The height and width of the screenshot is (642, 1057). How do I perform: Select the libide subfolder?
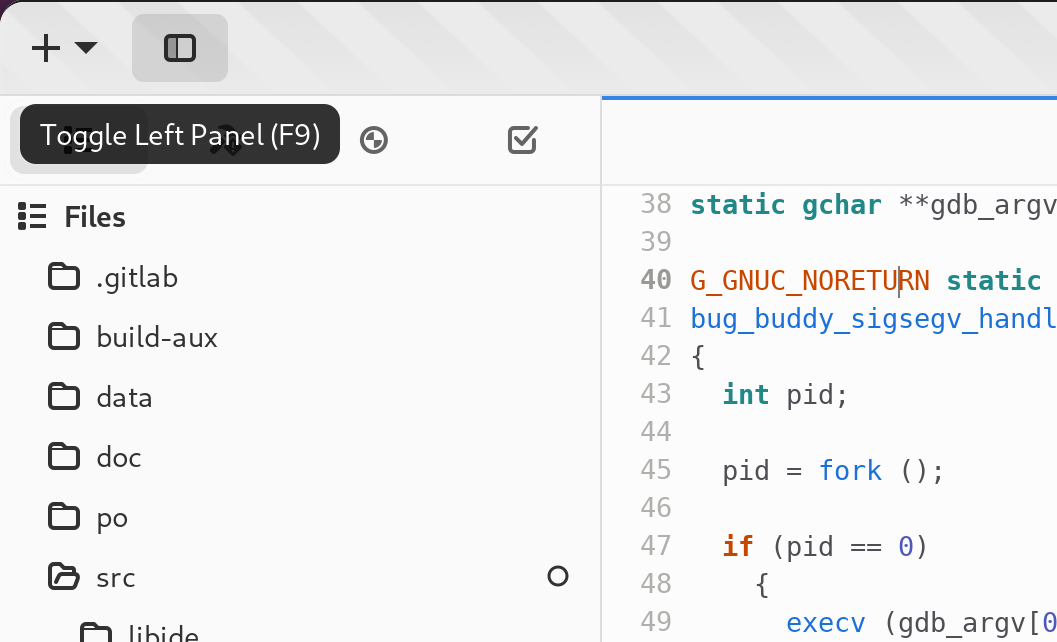coord(163,634)
